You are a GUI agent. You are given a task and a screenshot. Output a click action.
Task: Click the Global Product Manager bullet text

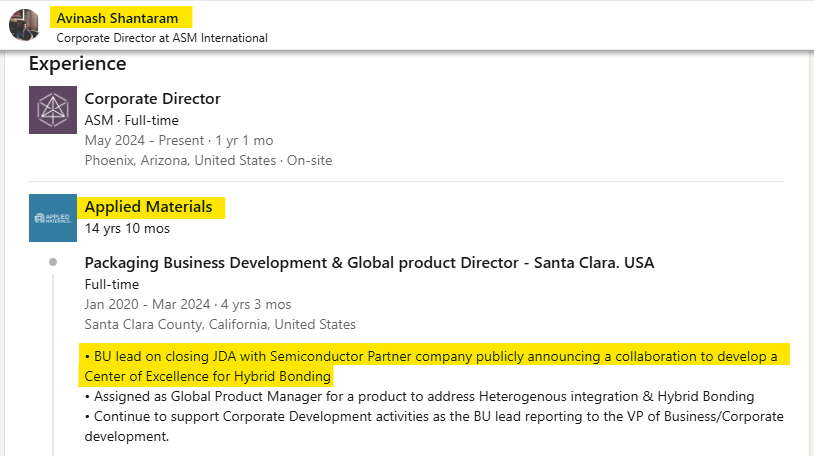419,397
